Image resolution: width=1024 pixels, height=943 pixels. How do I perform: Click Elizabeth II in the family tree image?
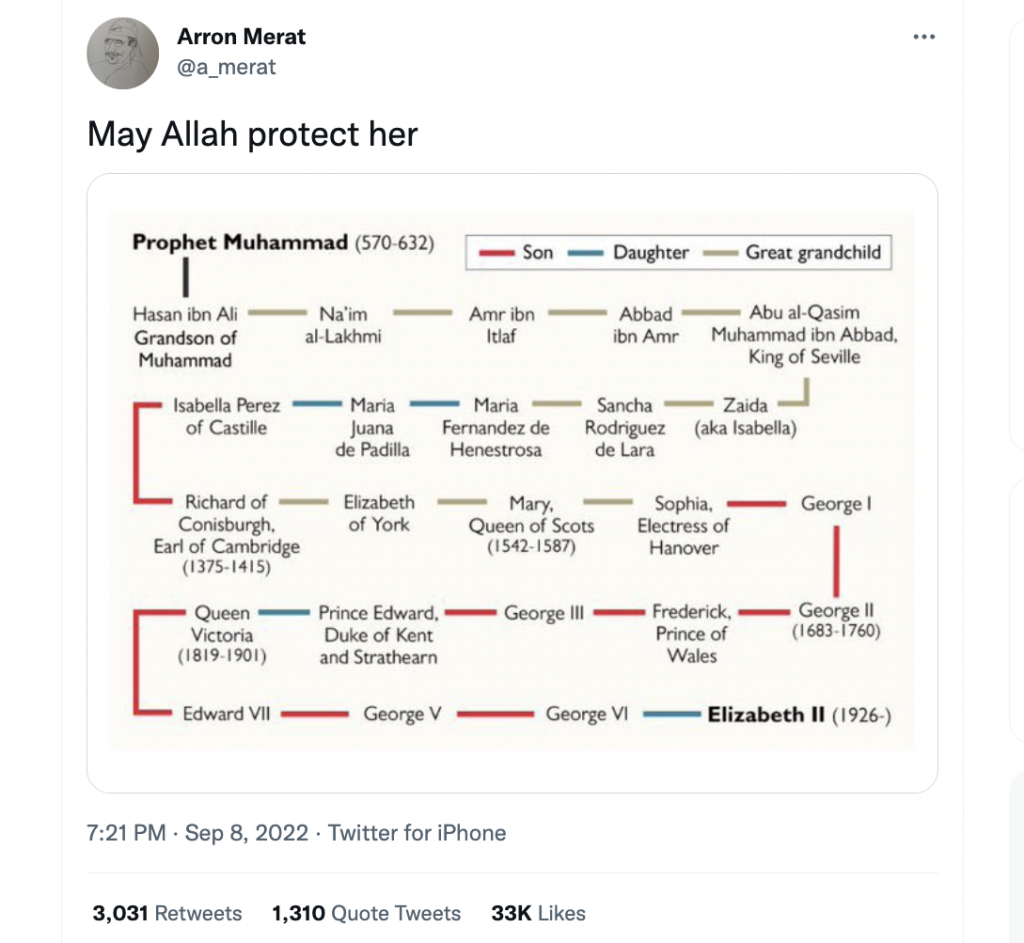coord(767,715)
